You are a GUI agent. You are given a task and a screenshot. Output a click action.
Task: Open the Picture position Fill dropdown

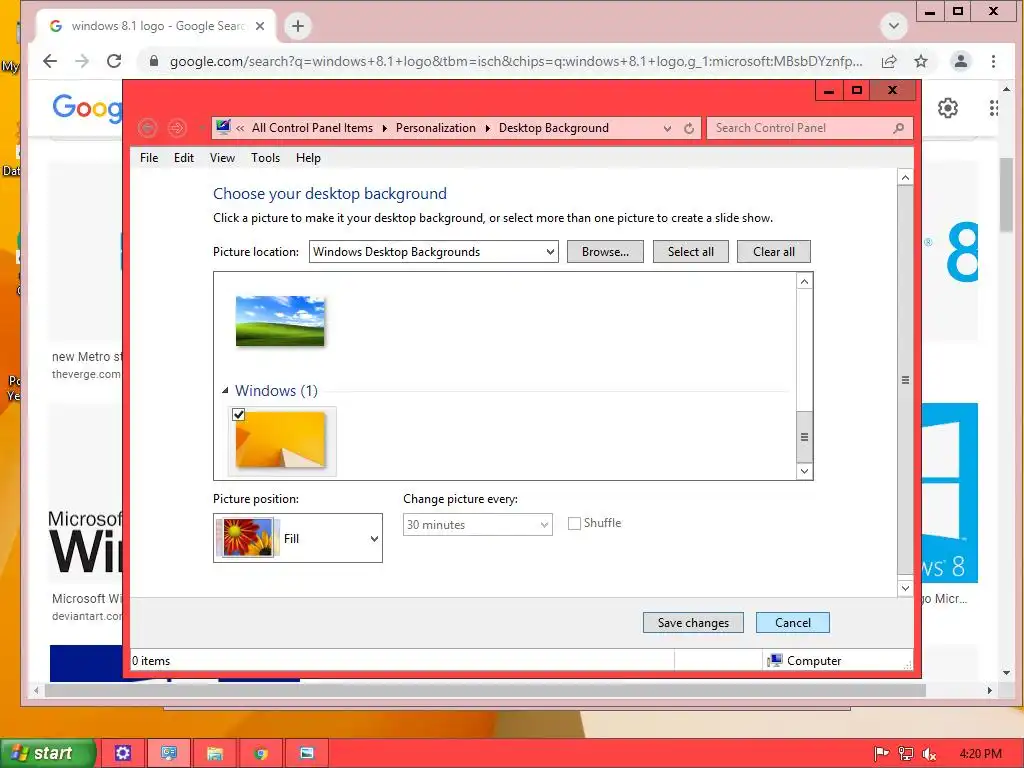(x=298, y=538)
